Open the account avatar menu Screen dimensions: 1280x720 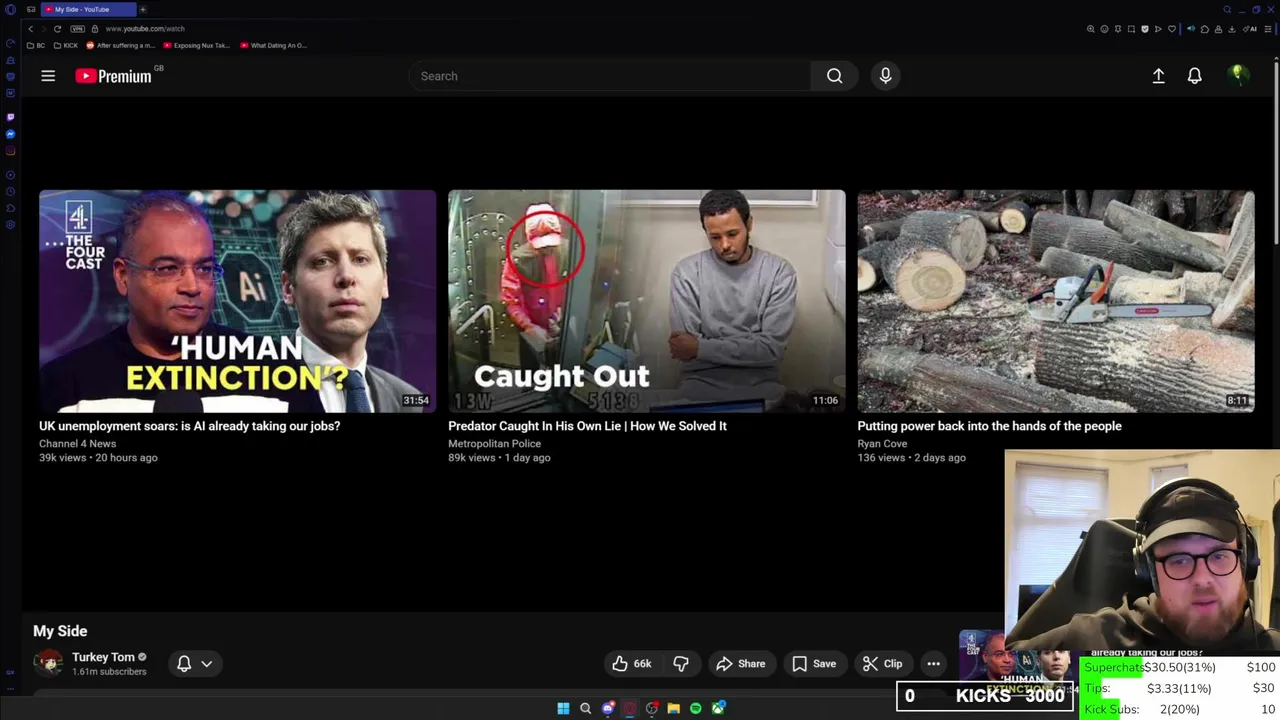[x=1238, y=76]
